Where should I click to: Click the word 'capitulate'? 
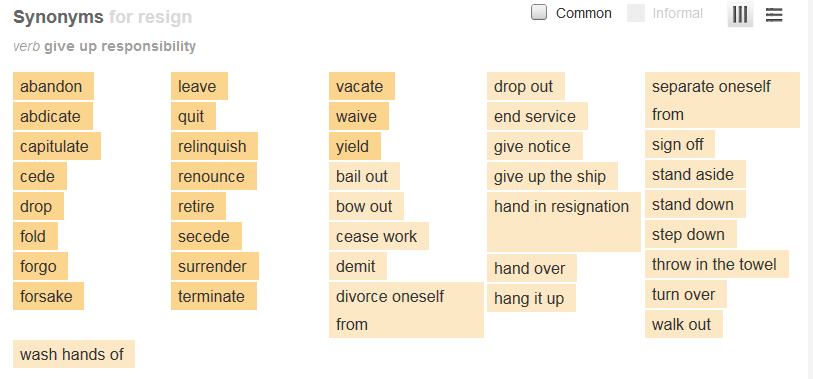[57, 146]
